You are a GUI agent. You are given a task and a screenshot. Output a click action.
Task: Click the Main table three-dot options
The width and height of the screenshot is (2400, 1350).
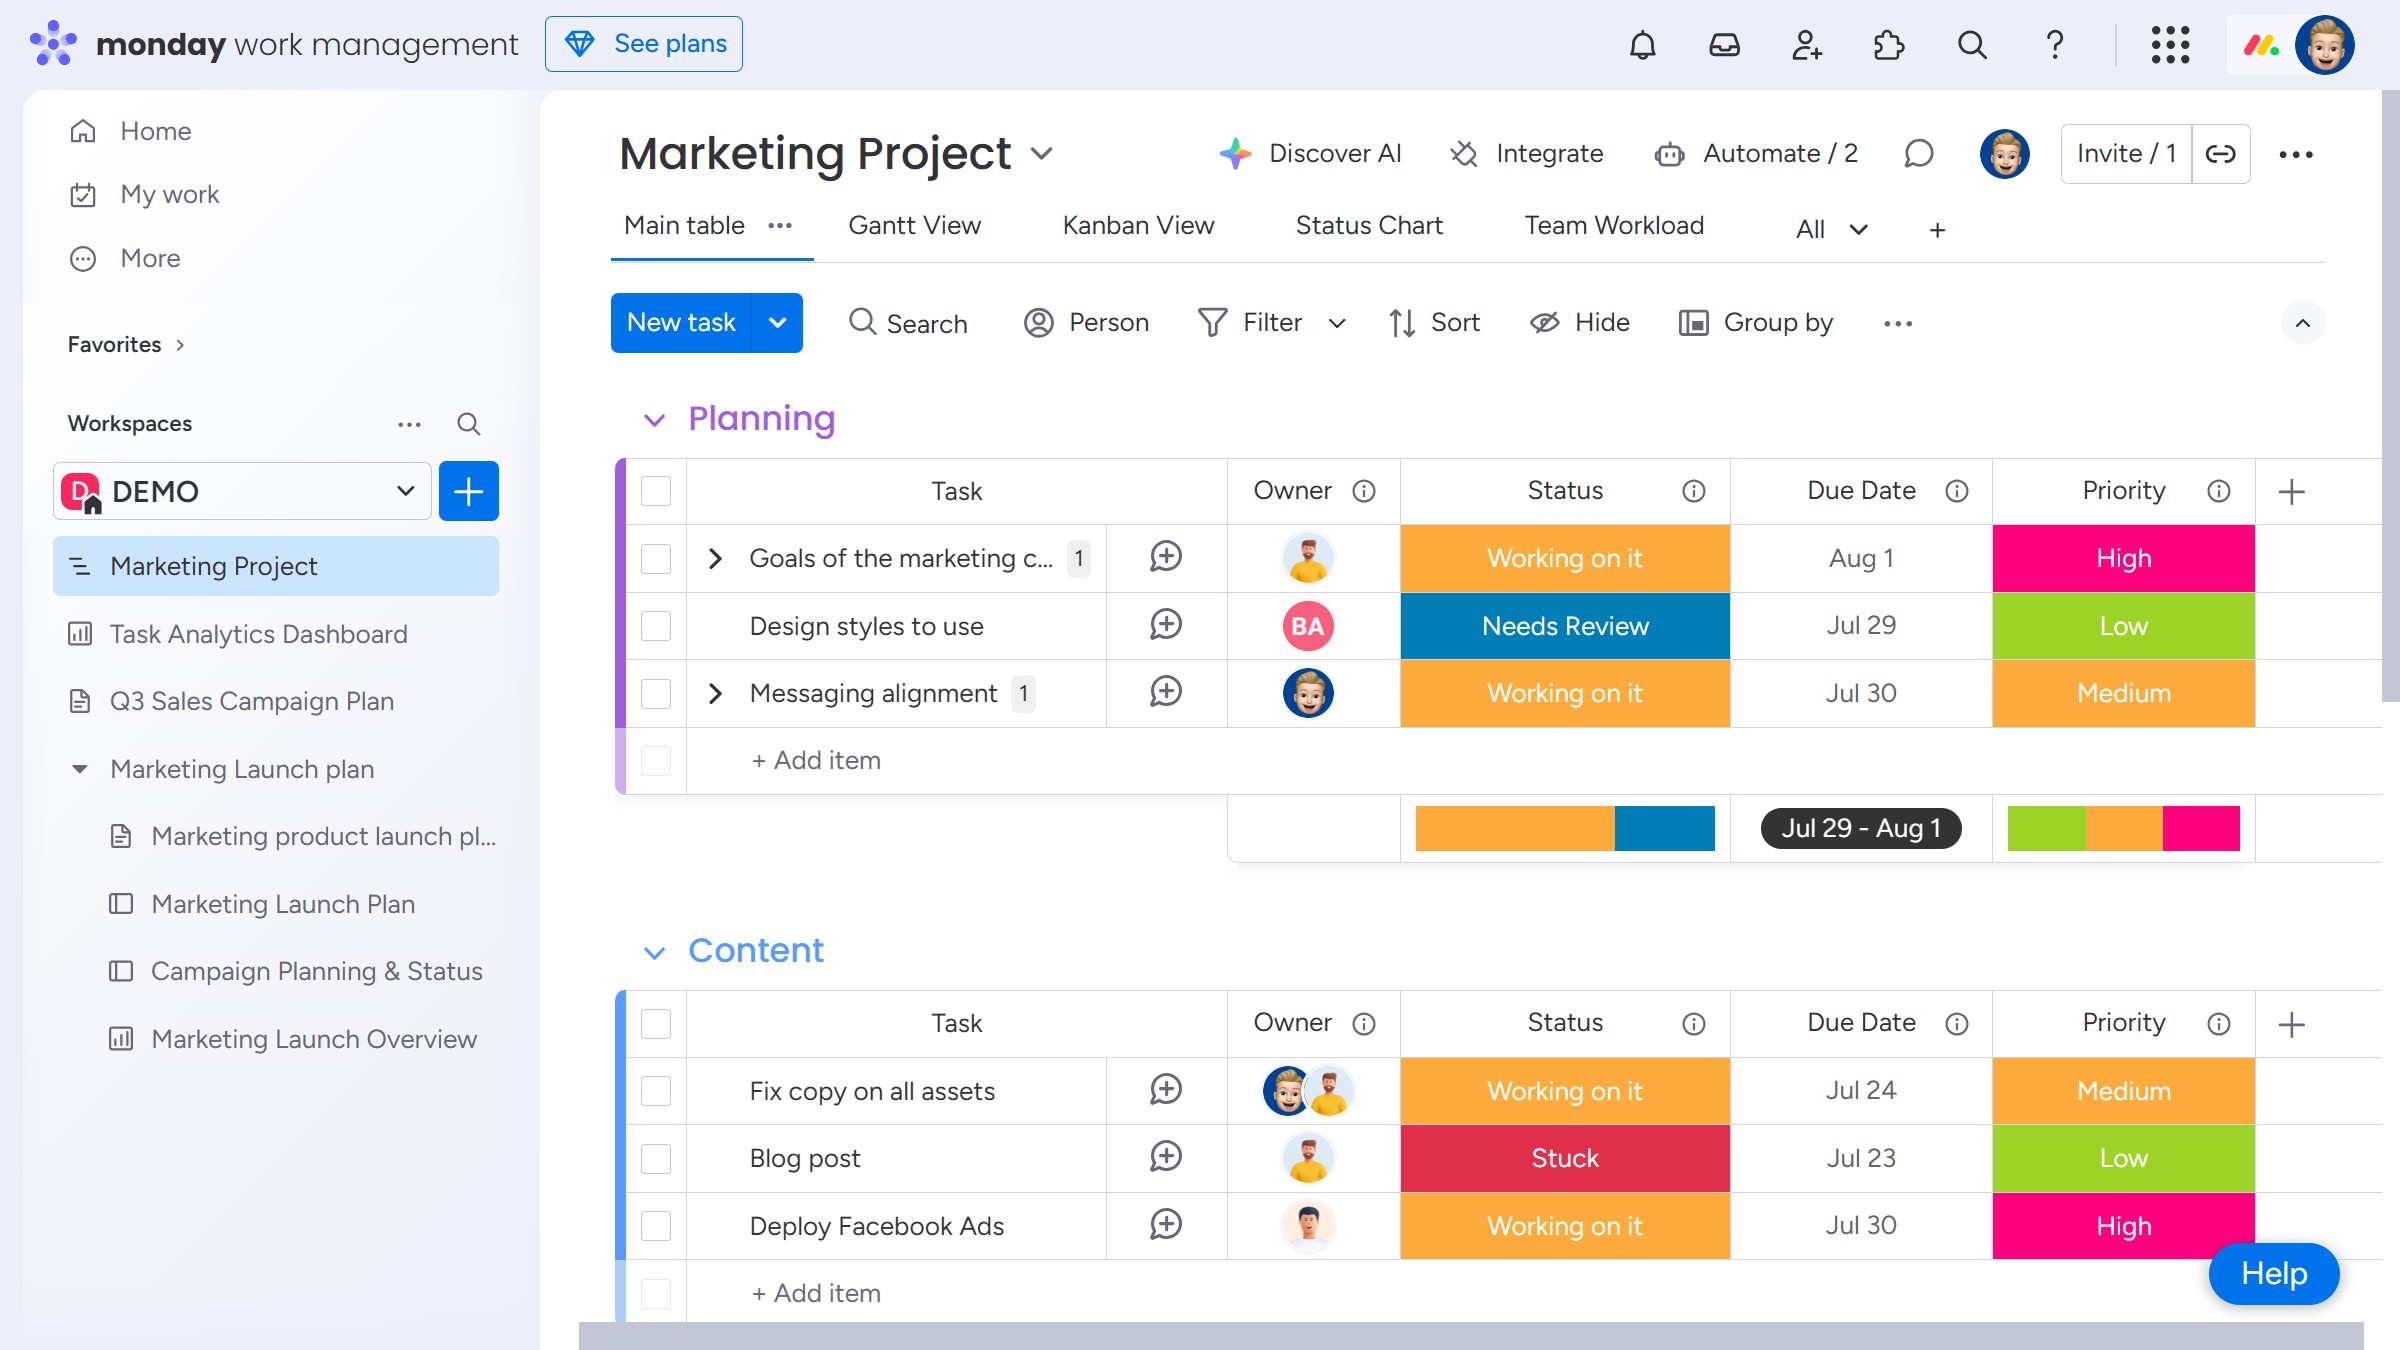point(780,226)
